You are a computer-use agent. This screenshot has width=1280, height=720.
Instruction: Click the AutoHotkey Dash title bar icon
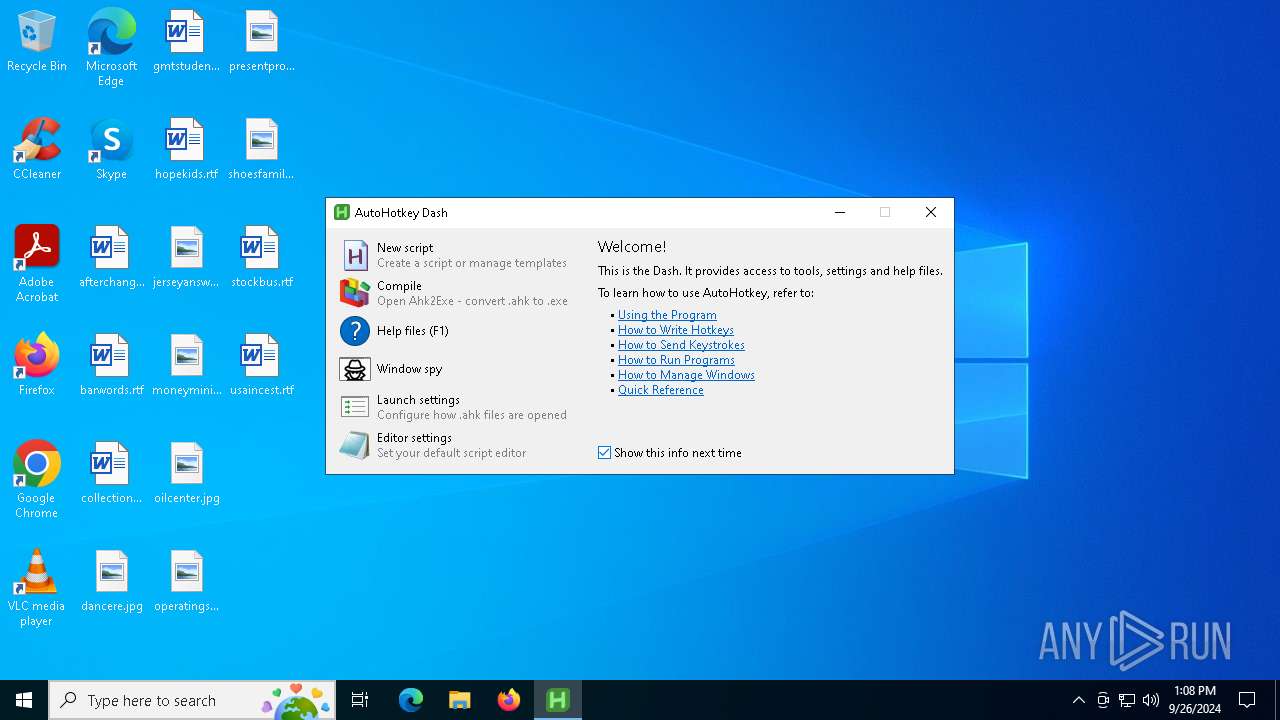pos(342,212)
